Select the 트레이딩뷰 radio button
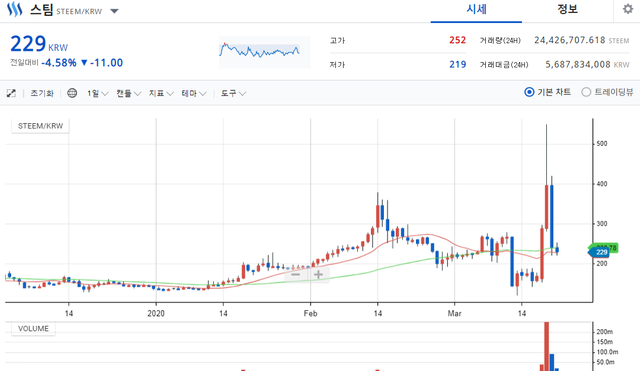The image size is (640, 371). coord(586,92)
